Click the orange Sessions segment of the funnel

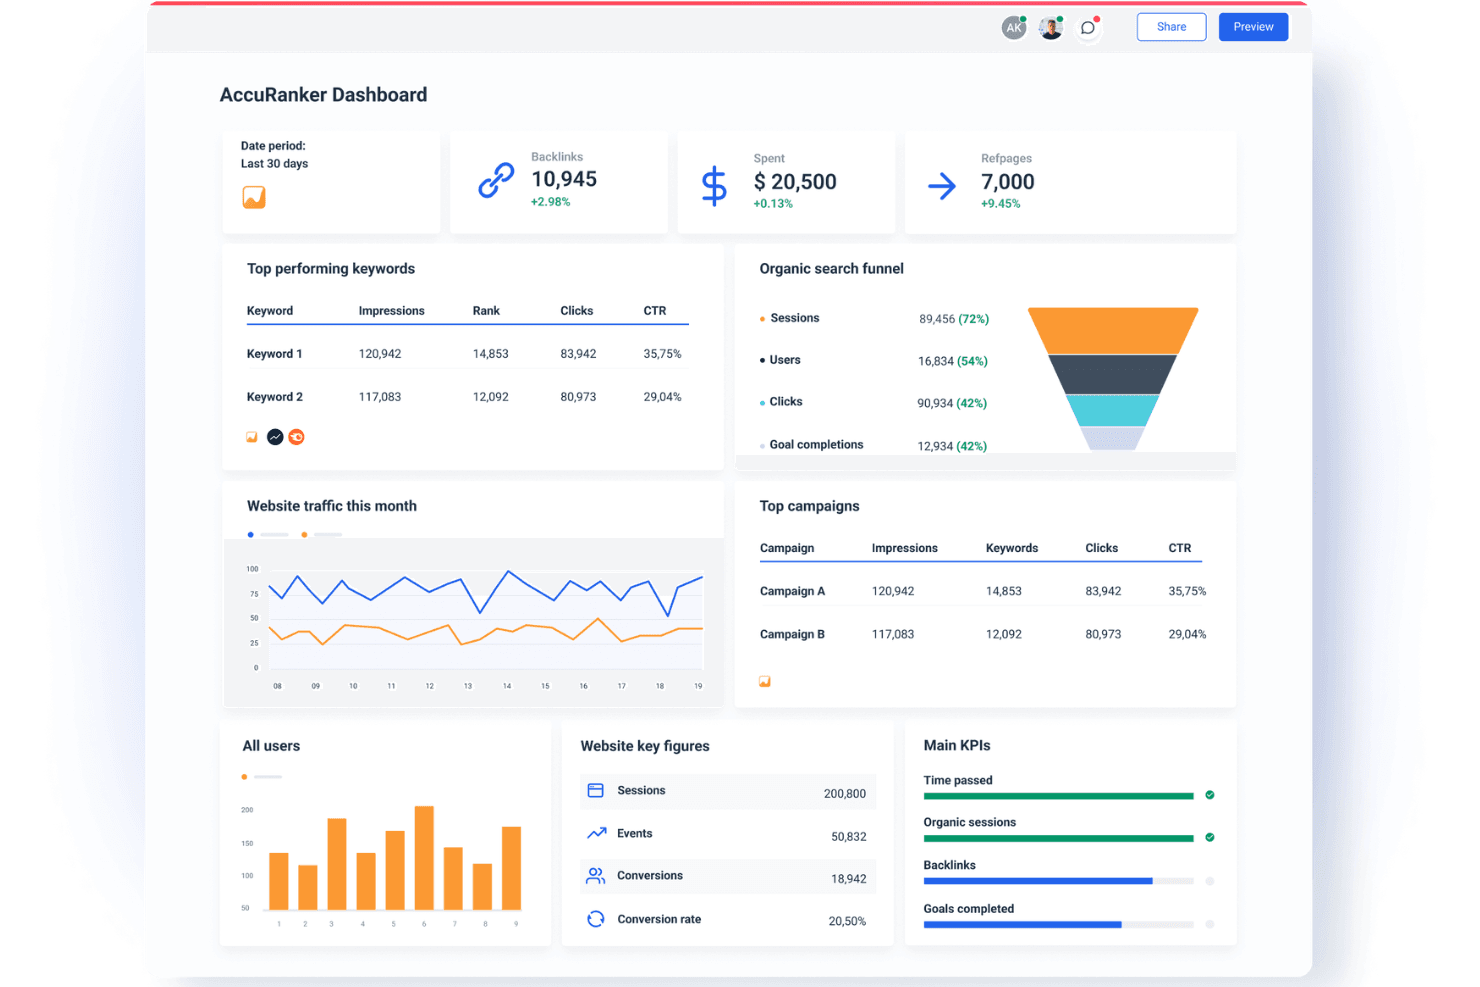click(x=1113, y=331)
